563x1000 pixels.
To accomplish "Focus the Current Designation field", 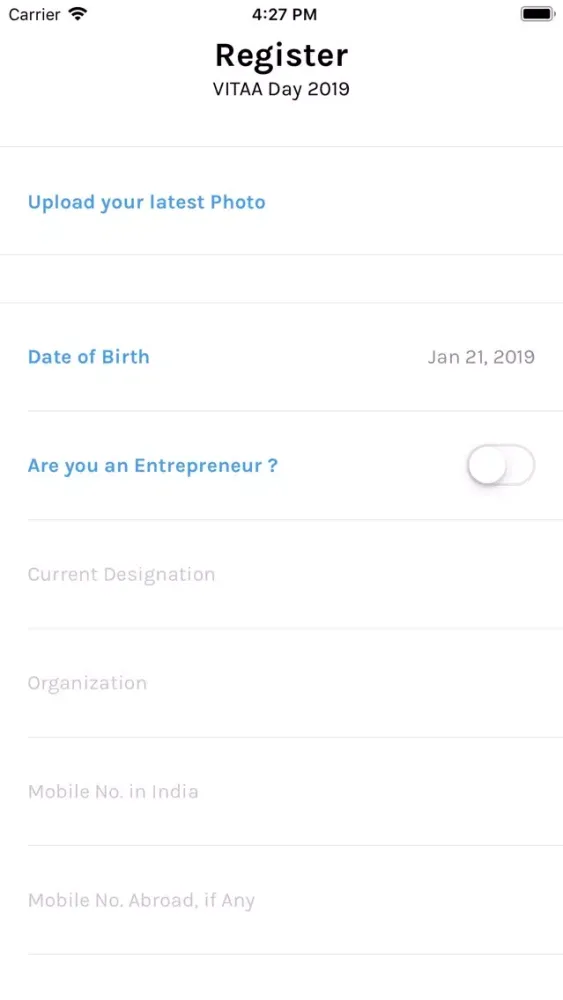I will coord(295,574).
